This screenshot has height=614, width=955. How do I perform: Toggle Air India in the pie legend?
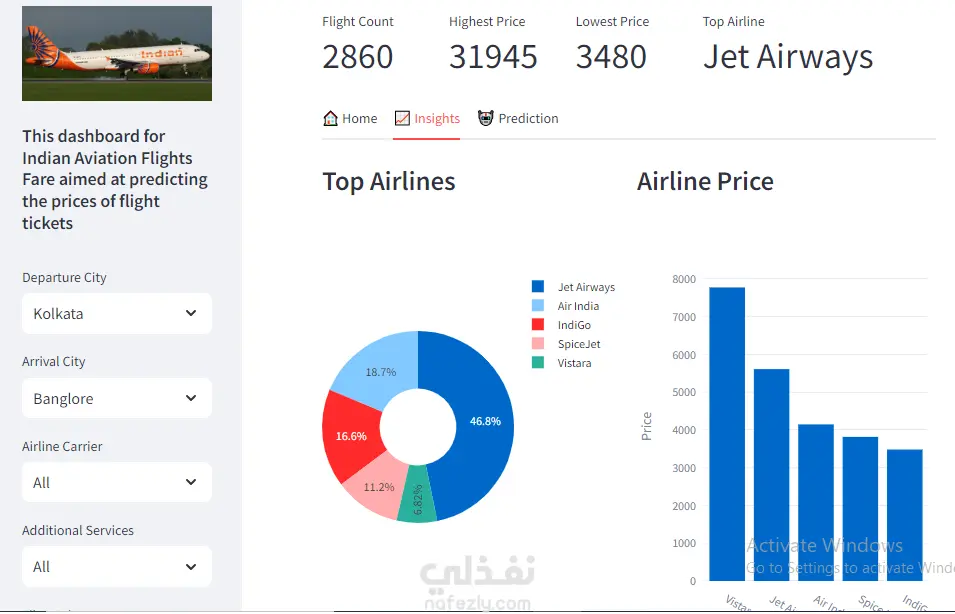click(578, 306)
